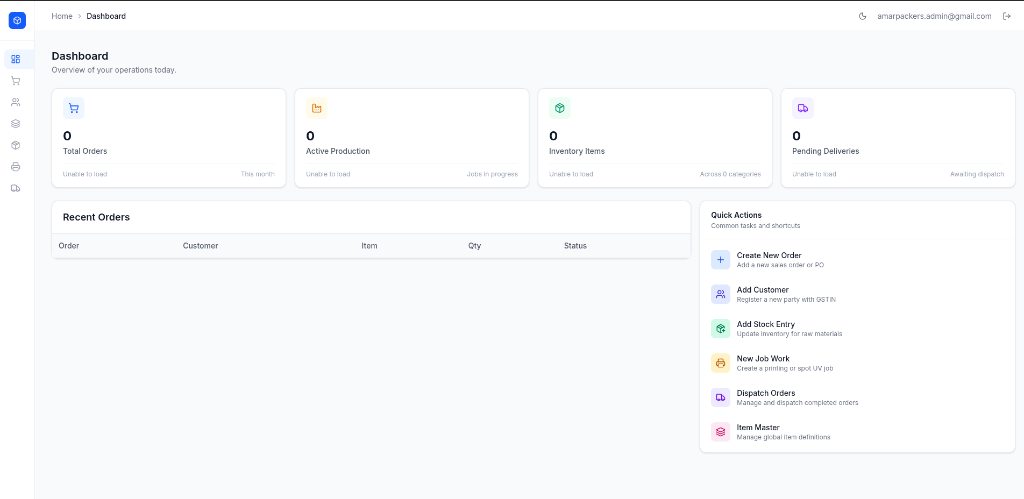1024x499 pixels.
Task: Click the Inventory Items label
Action: (577, 152)
